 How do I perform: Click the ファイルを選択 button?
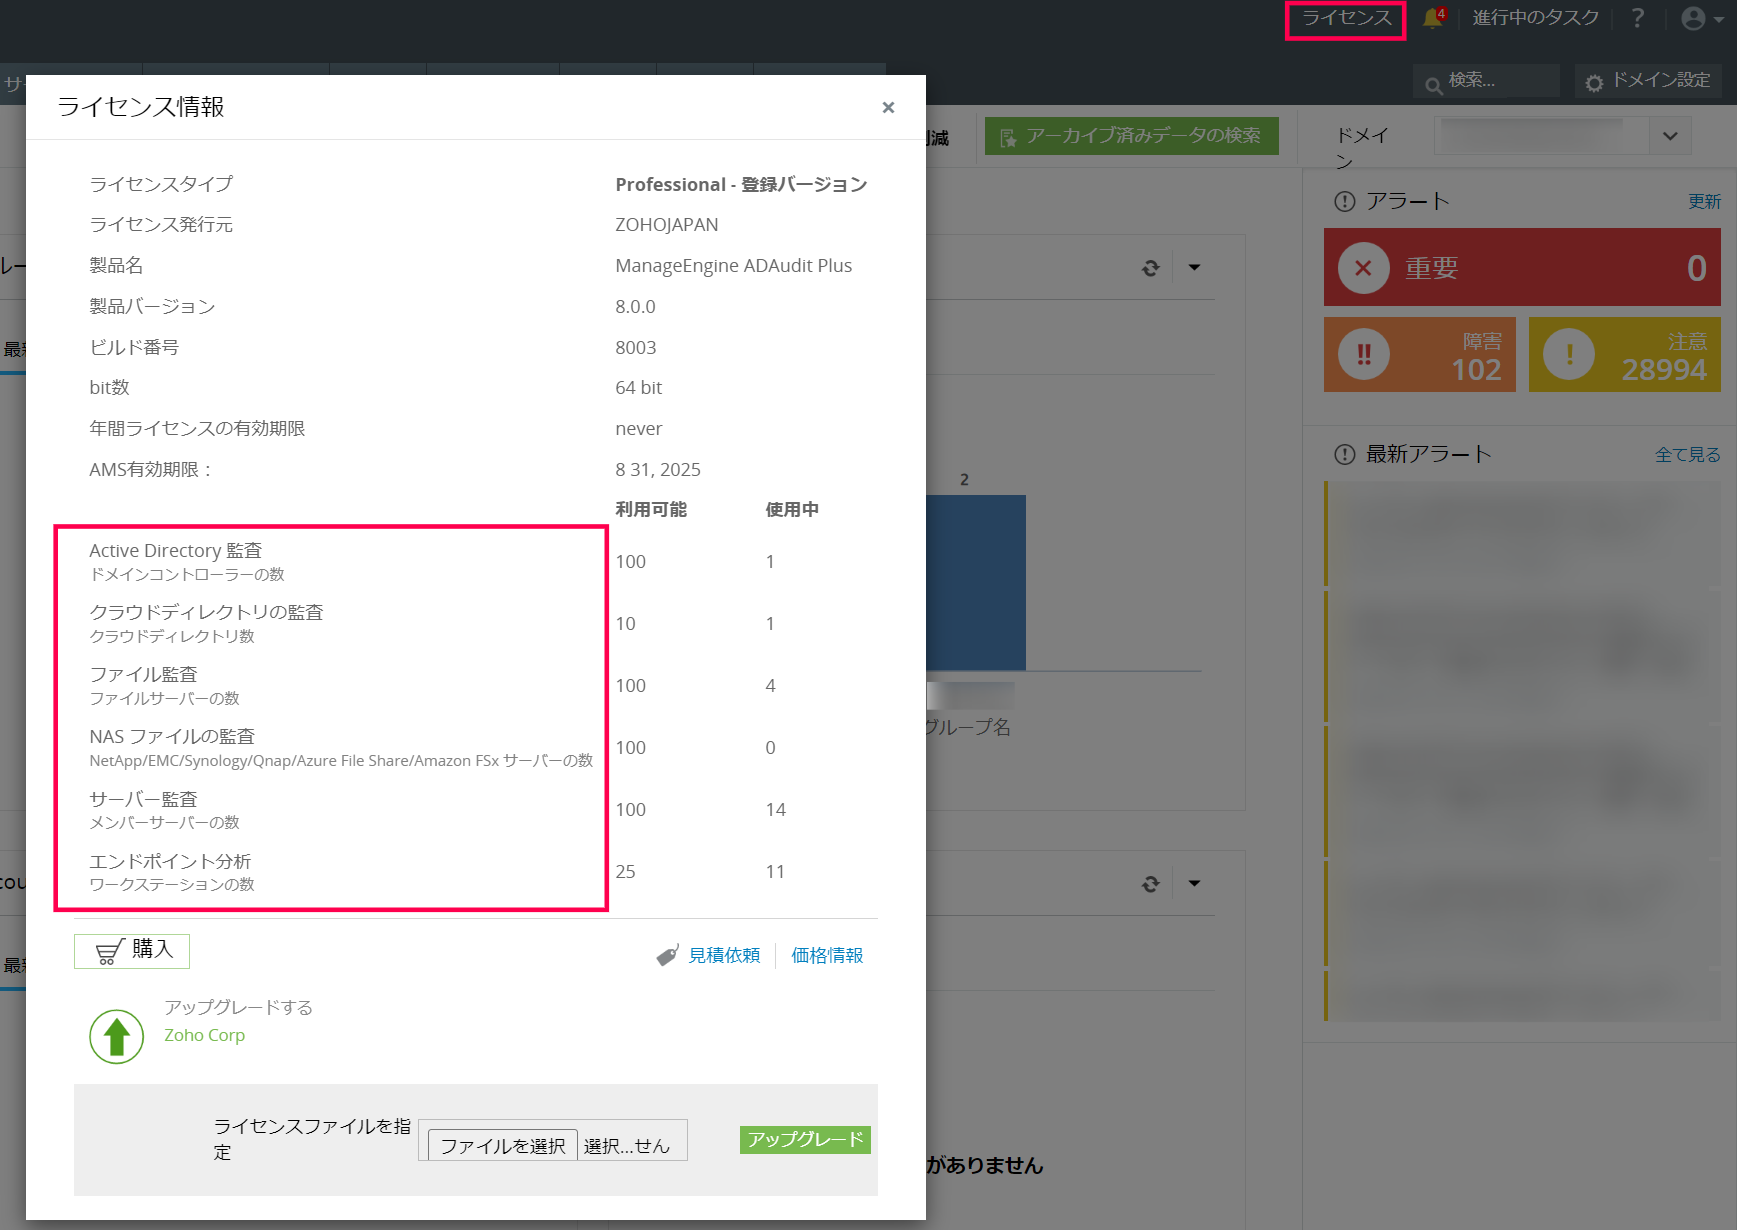click(503, 1145)
